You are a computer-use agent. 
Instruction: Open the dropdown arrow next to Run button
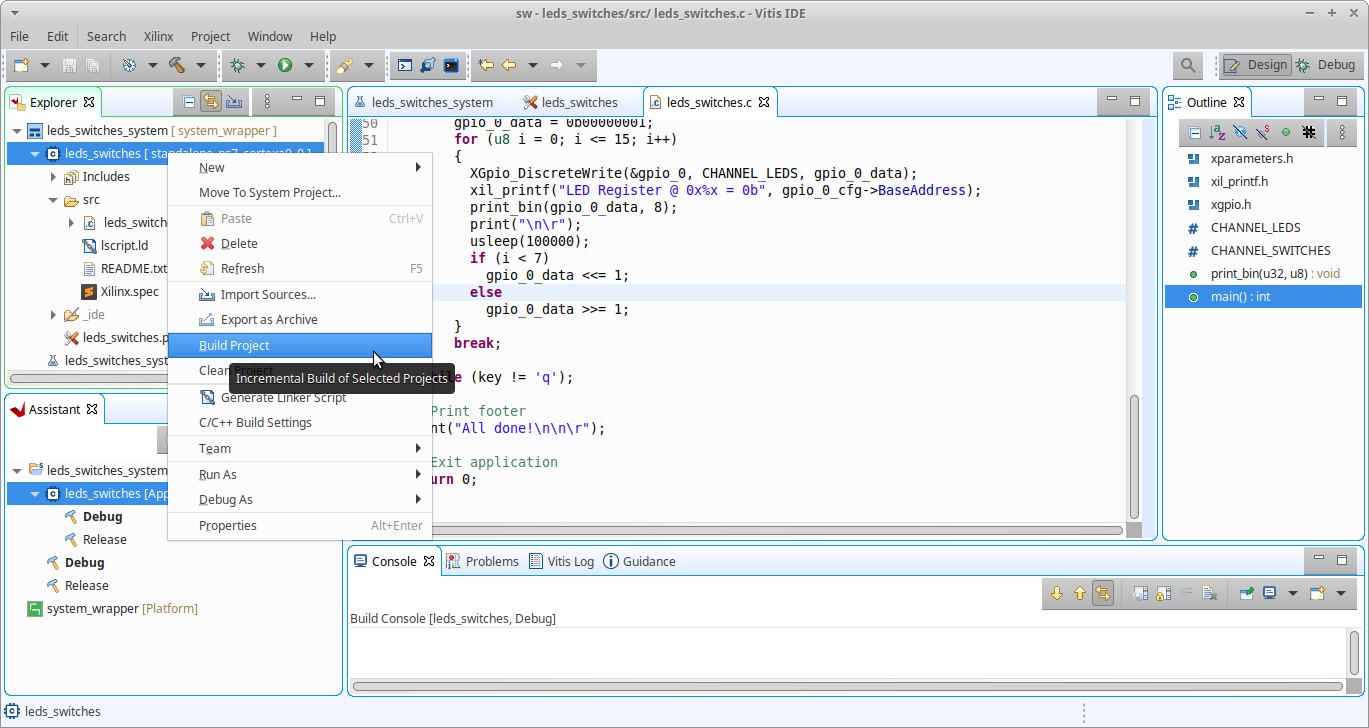pyautogui.click(x=309, y=65)
